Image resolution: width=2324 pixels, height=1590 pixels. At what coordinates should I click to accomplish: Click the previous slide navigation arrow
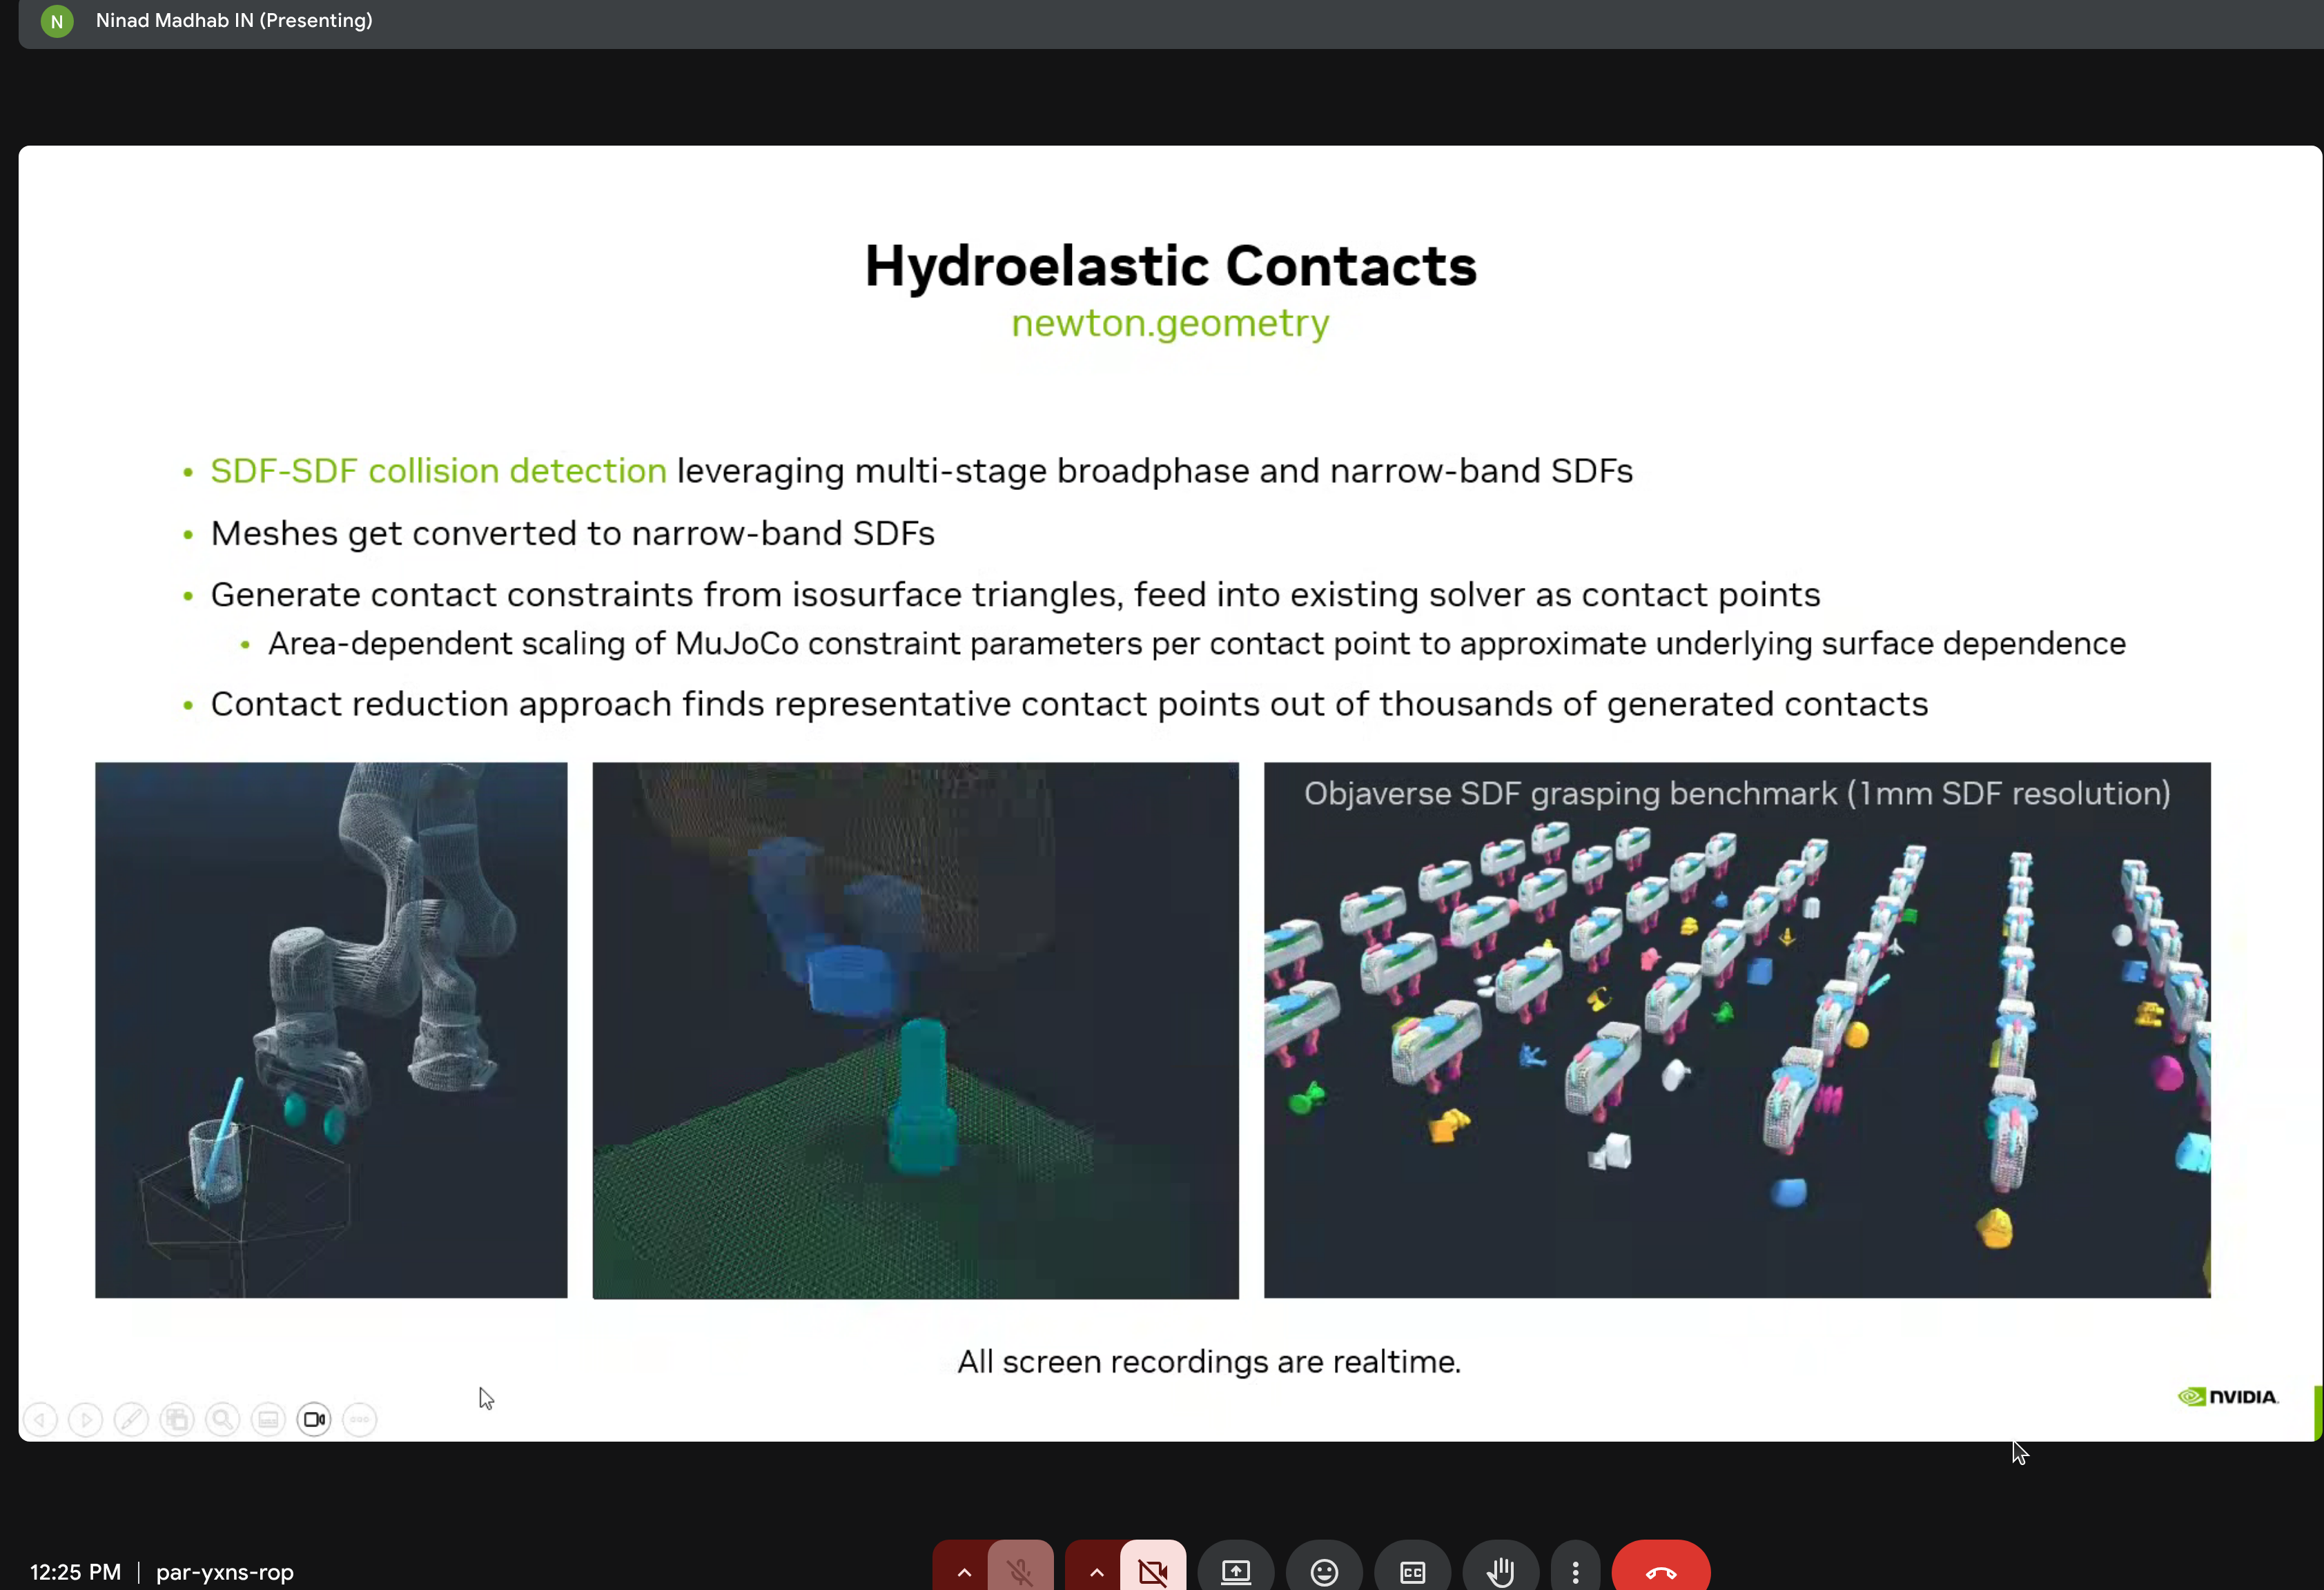click(40, 1419)
